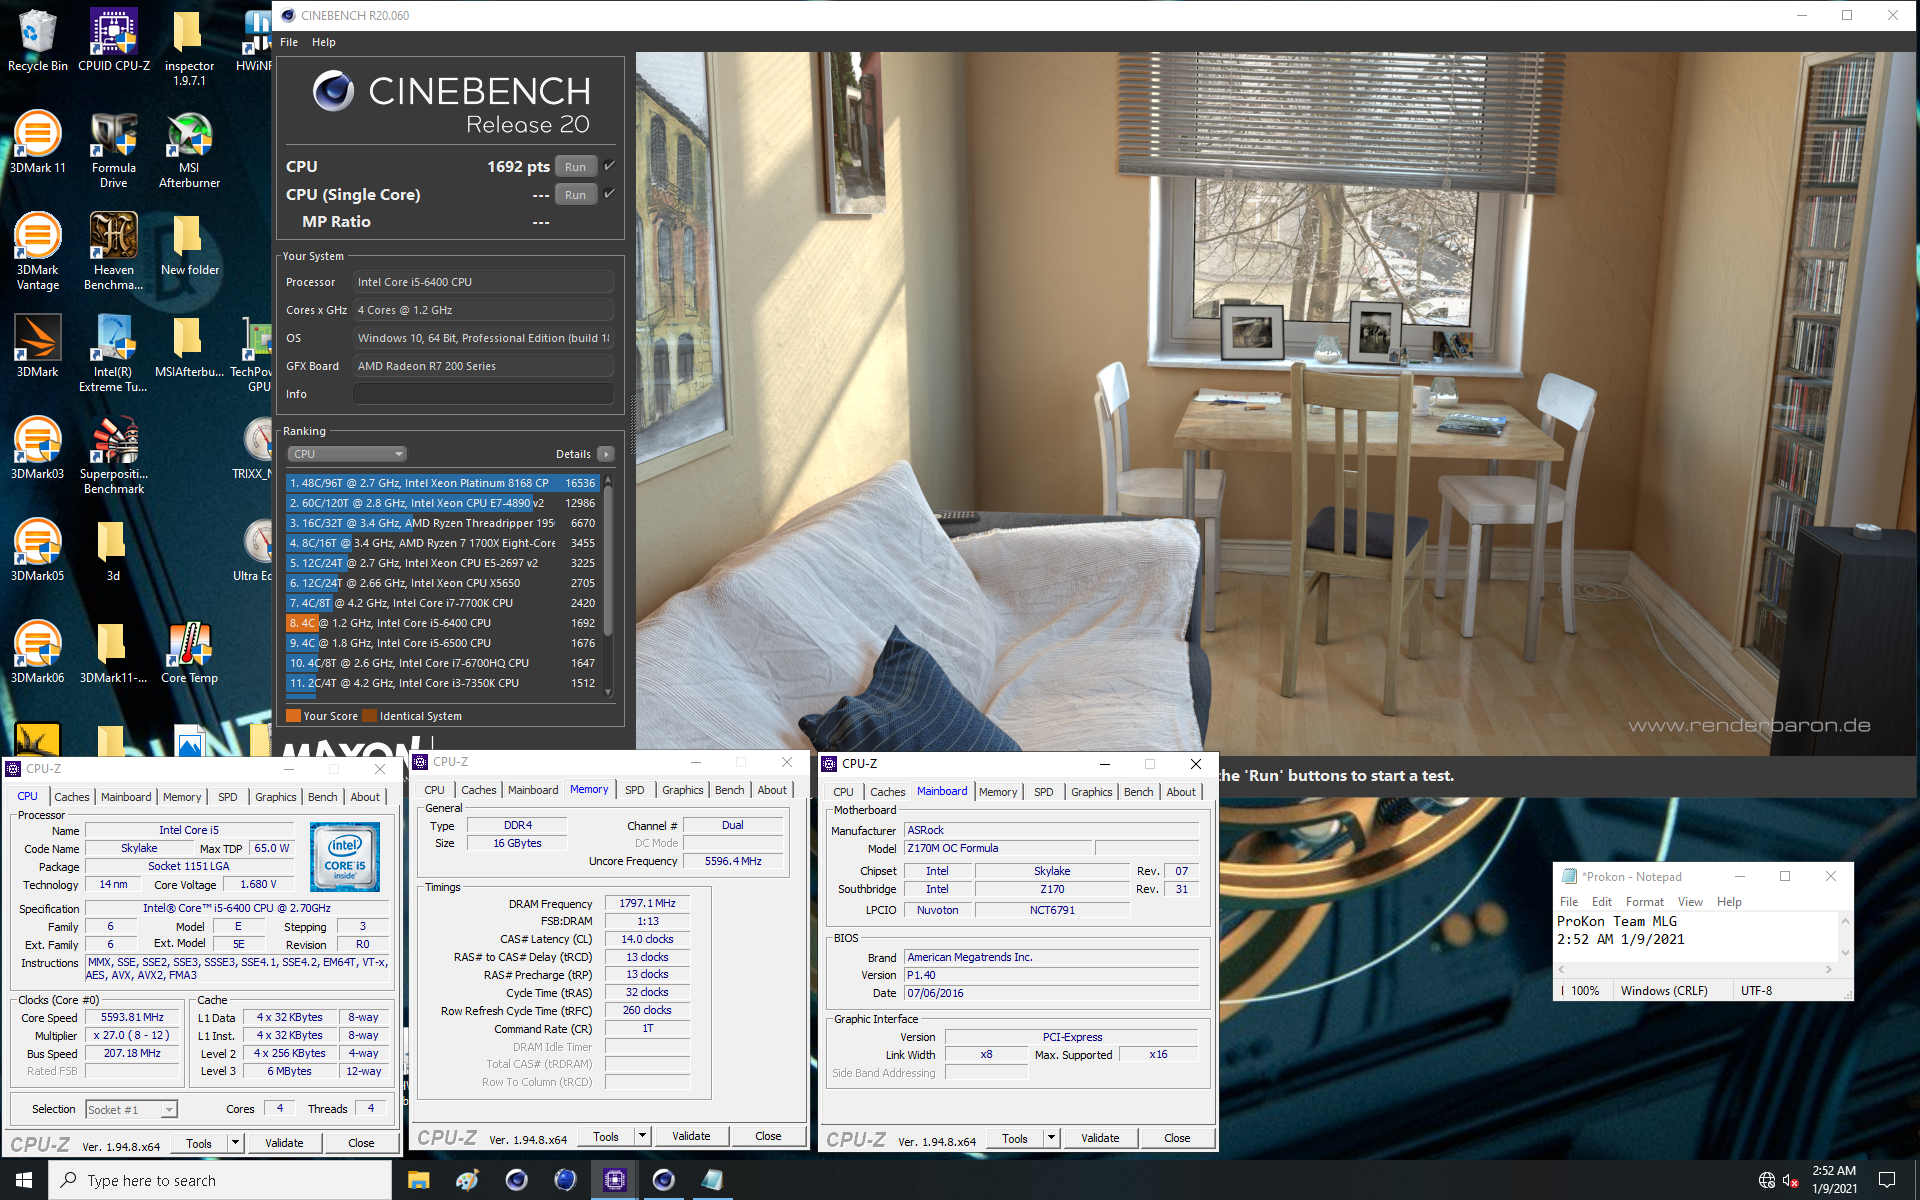The width and height of the screenshot is (1920, 1200).
Task: Open Graphics tab in left CPU-Z
Action: click(x=275, y=797)
